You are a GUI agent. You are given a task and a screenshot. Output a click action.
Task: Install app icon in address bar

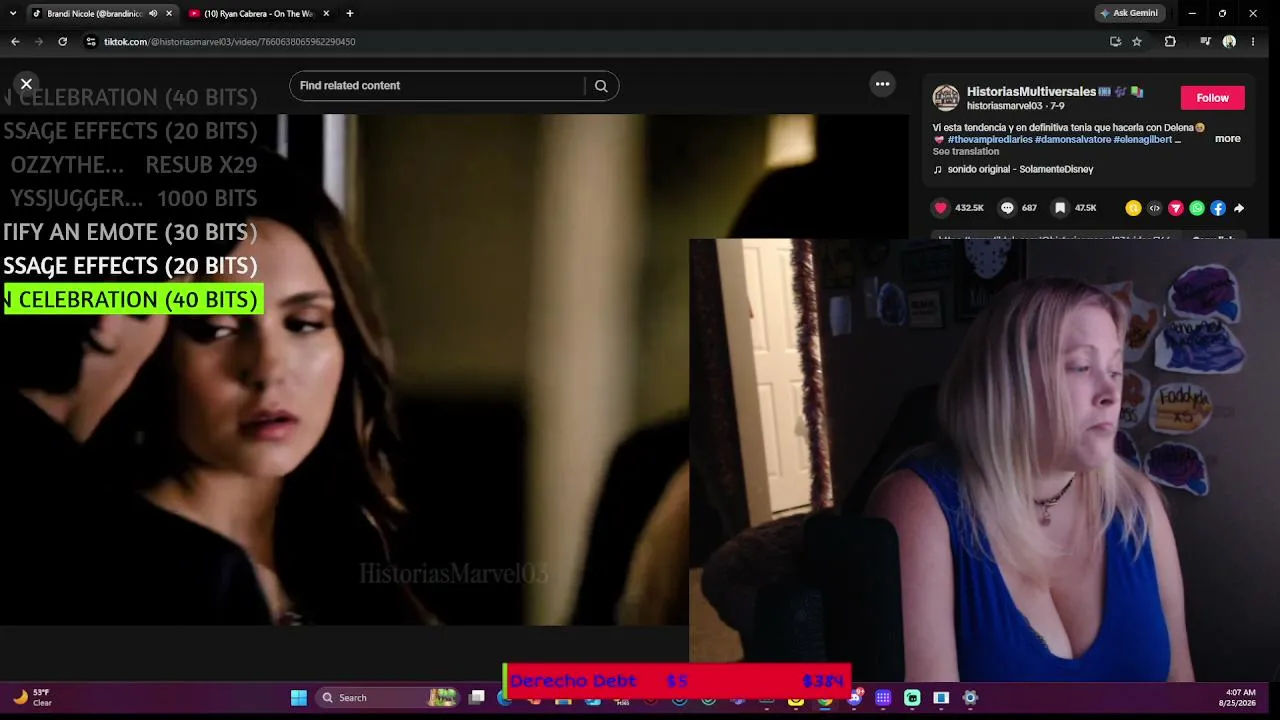1115,42
